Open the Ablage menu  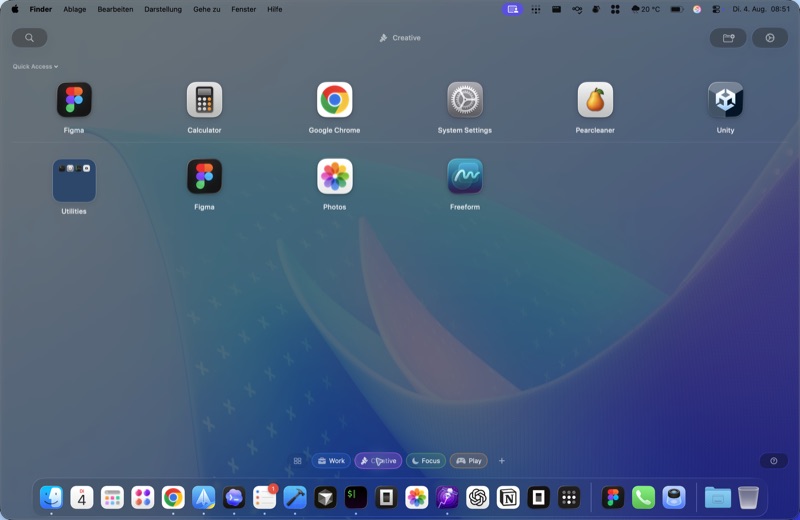[x=74, y=9]
